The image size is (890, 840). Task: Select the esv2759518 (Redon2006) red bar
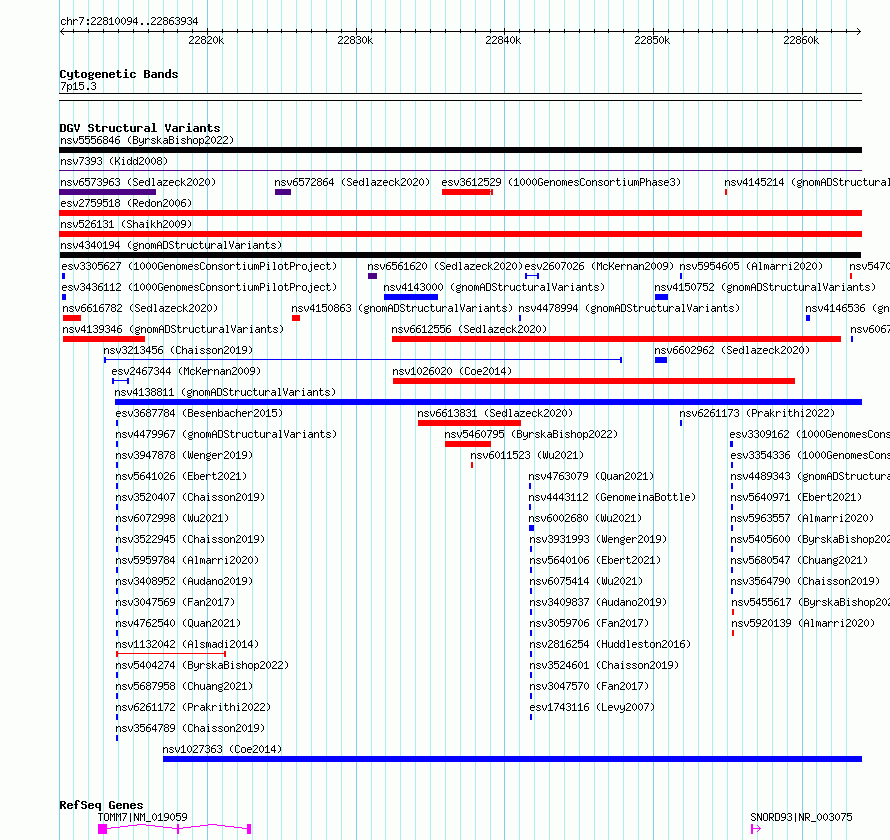[460, 213]
